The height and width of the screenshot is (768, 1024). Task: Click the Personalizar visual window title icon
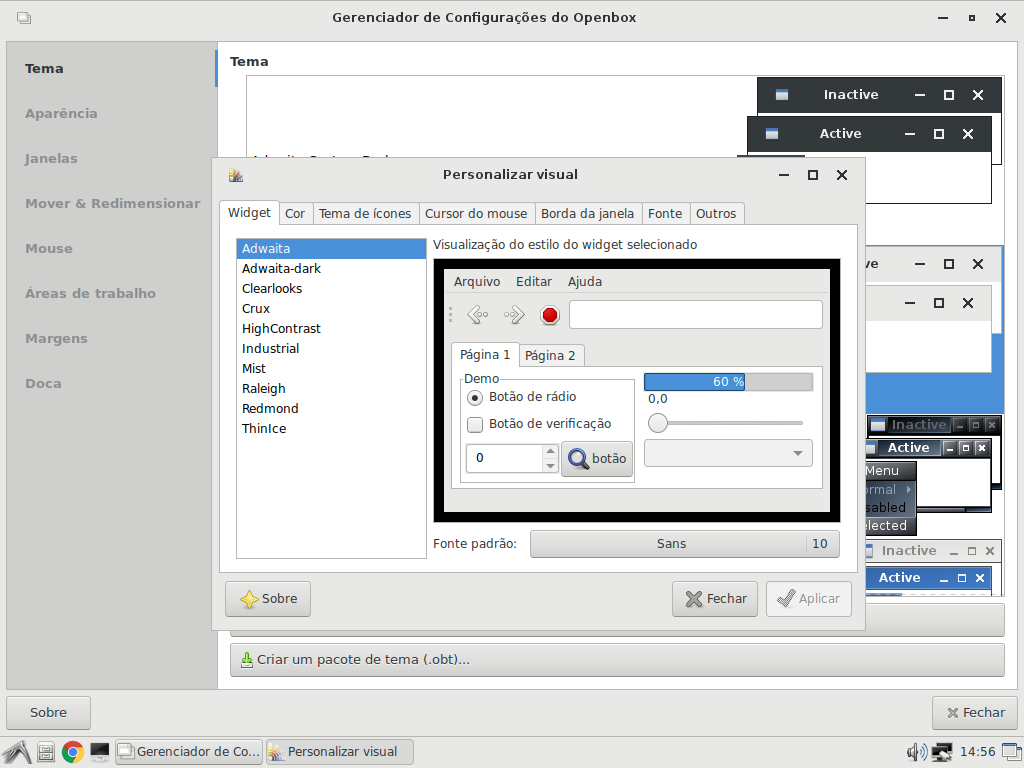[236, 175]
